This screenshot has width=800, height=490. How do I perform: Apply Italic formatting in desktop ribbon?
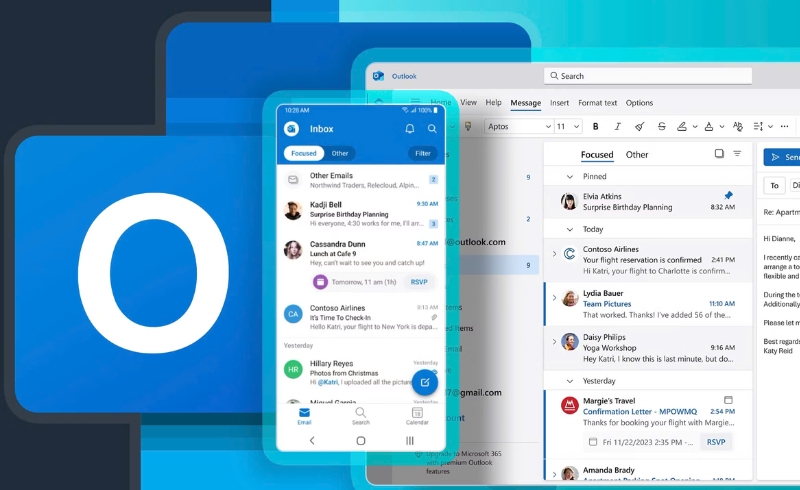tap(617, 127)
